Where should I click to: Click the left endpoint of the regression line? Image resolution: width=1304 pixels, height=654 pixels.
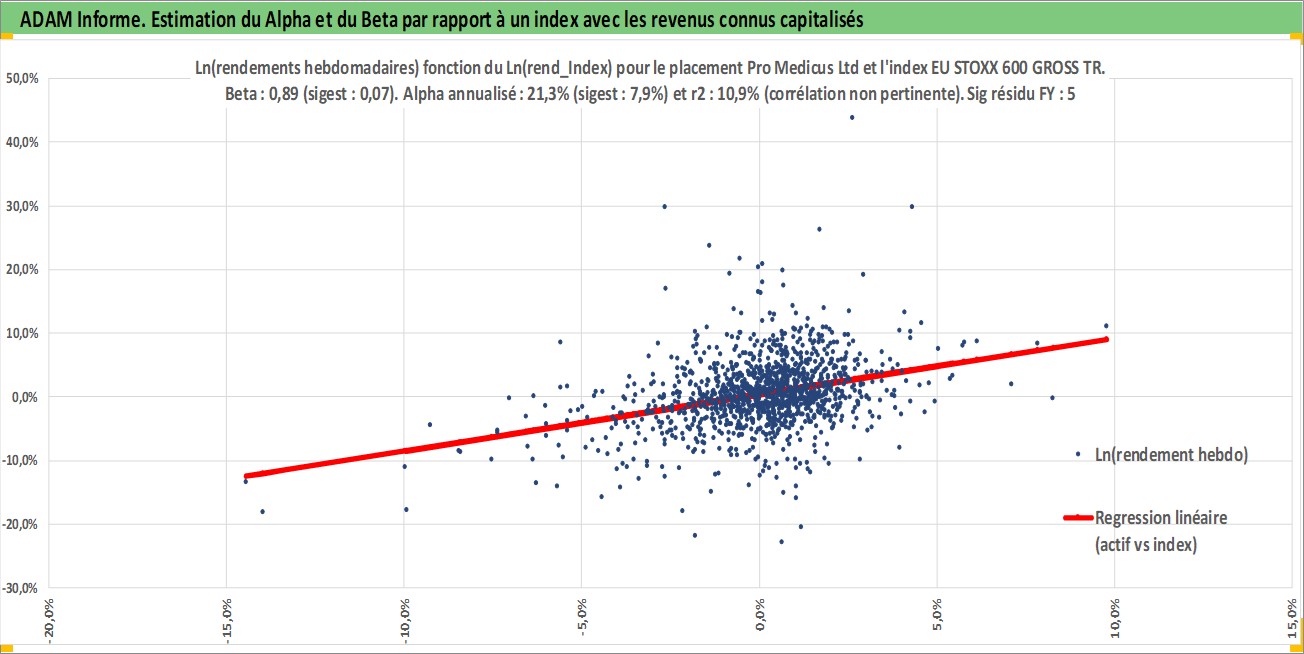coord(246,476)
